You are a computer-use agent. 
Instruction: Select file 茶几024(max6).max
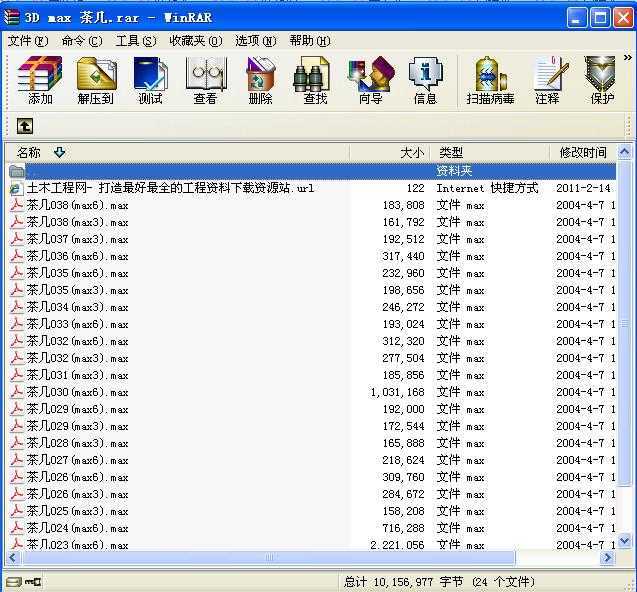point(78,528)
